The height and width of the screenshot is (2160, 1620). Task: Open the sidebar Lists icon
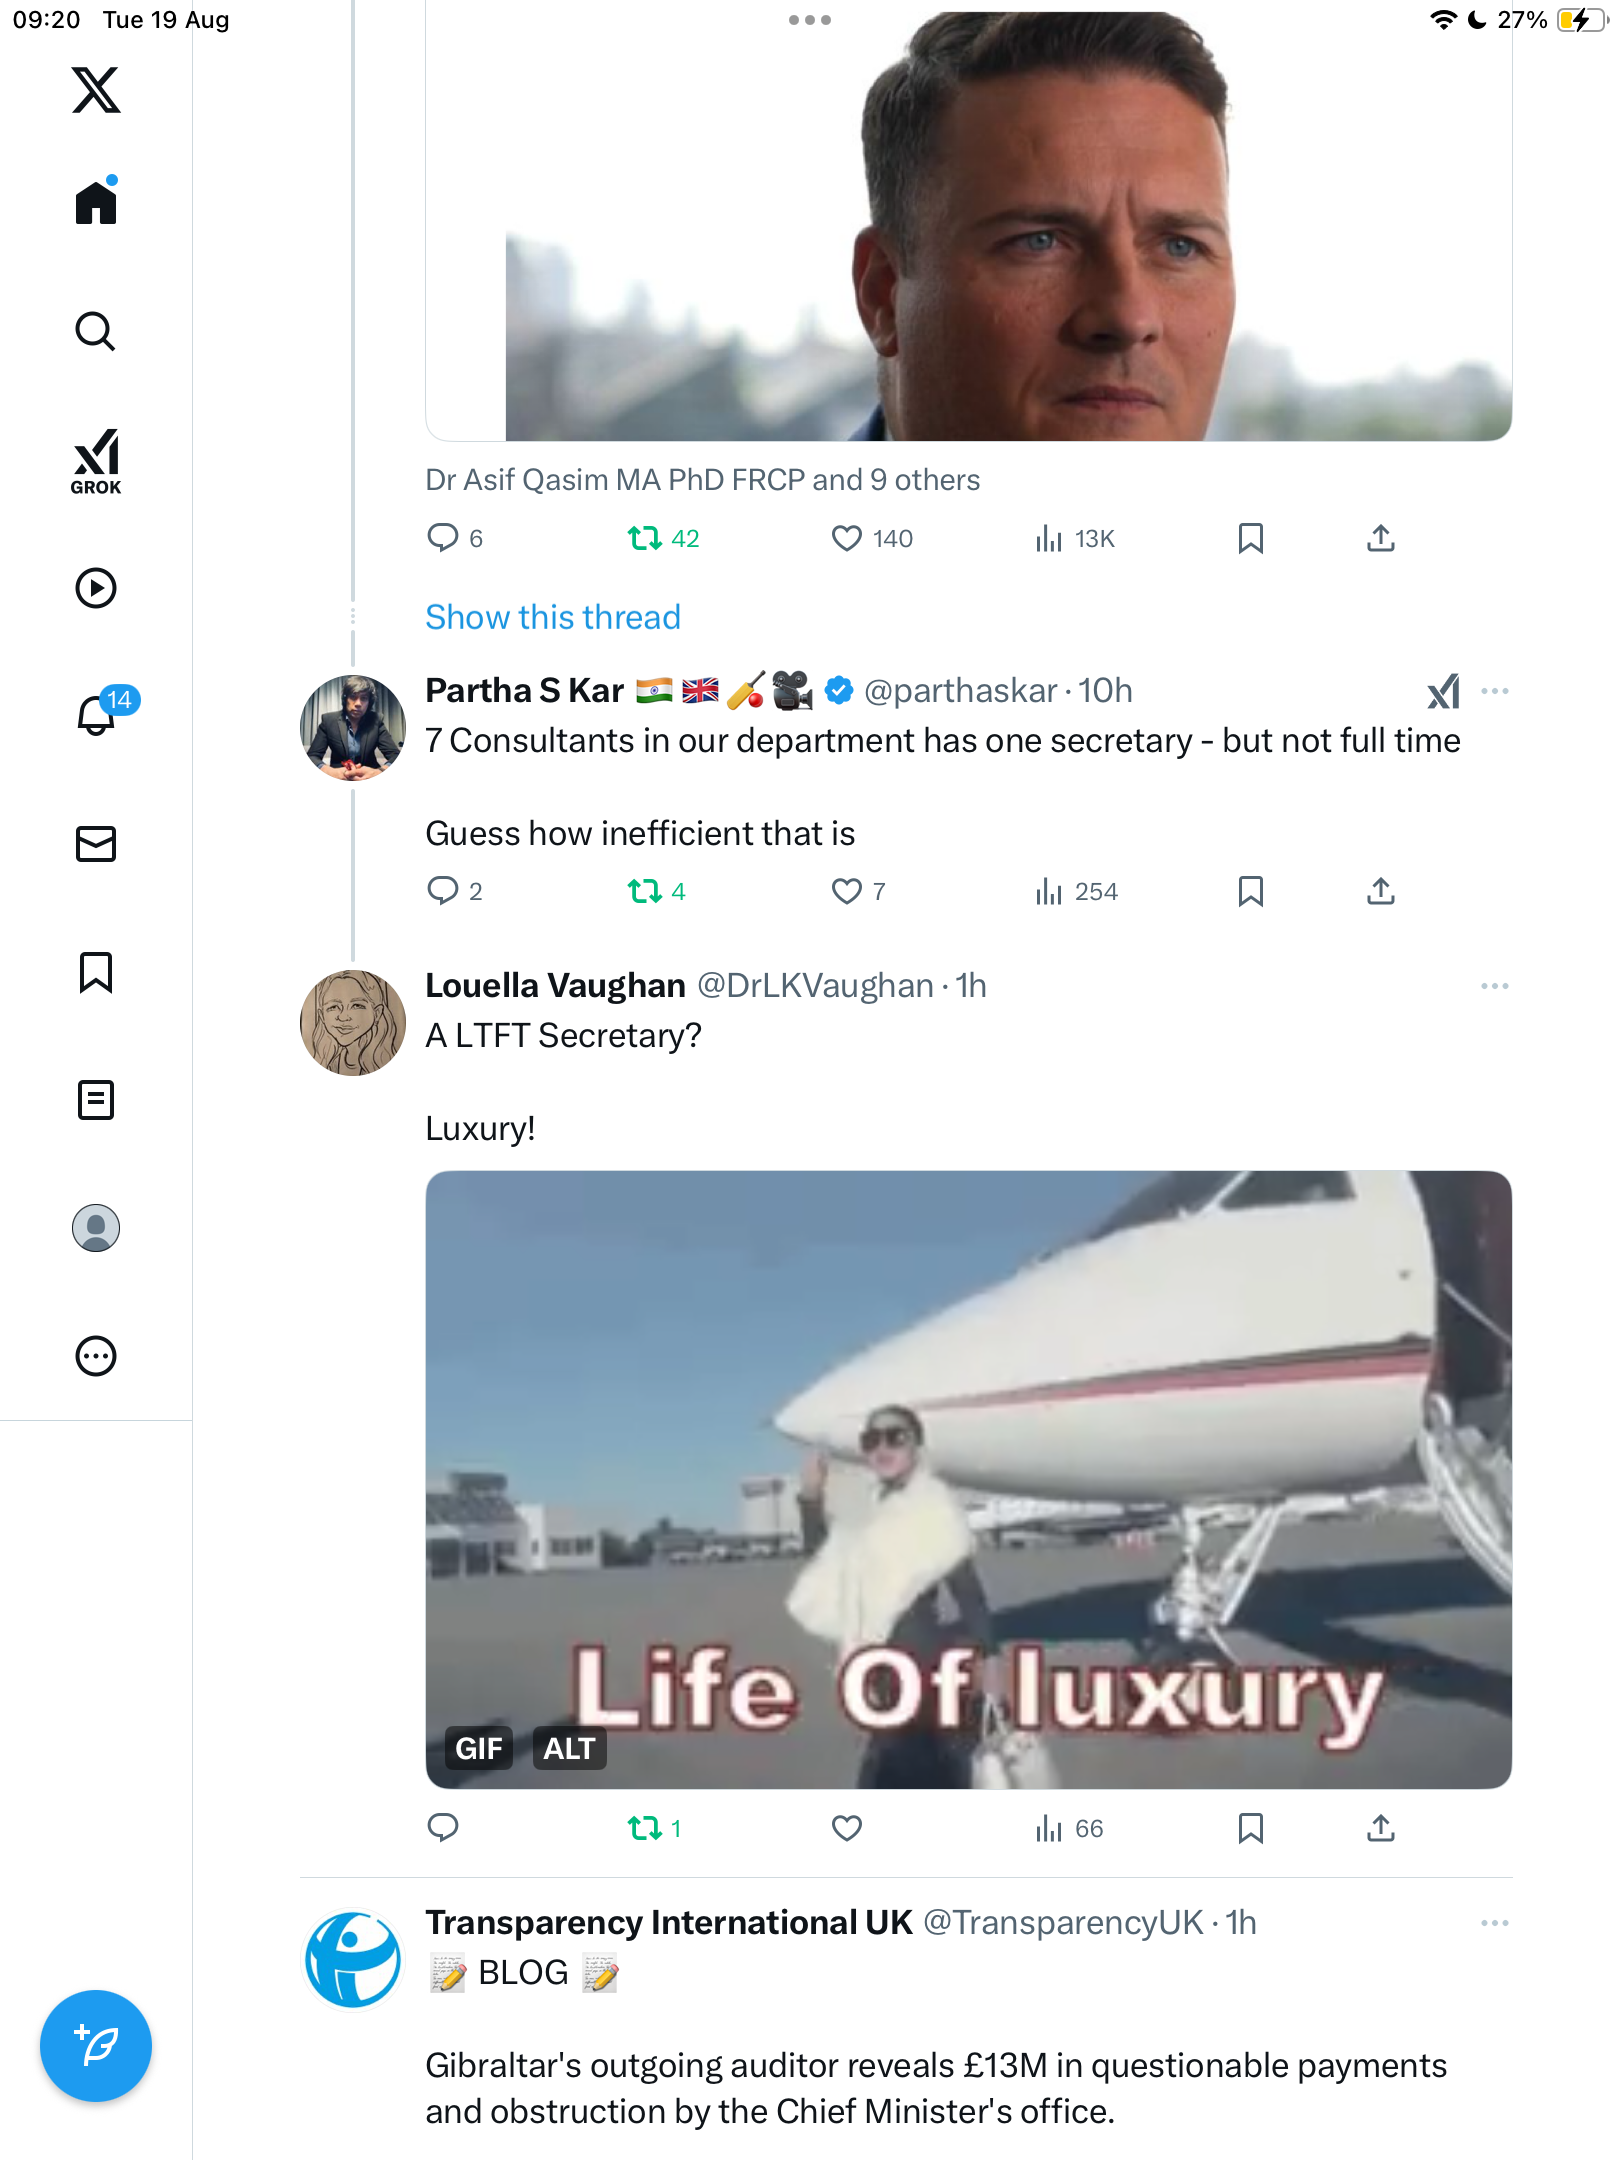96,1100
